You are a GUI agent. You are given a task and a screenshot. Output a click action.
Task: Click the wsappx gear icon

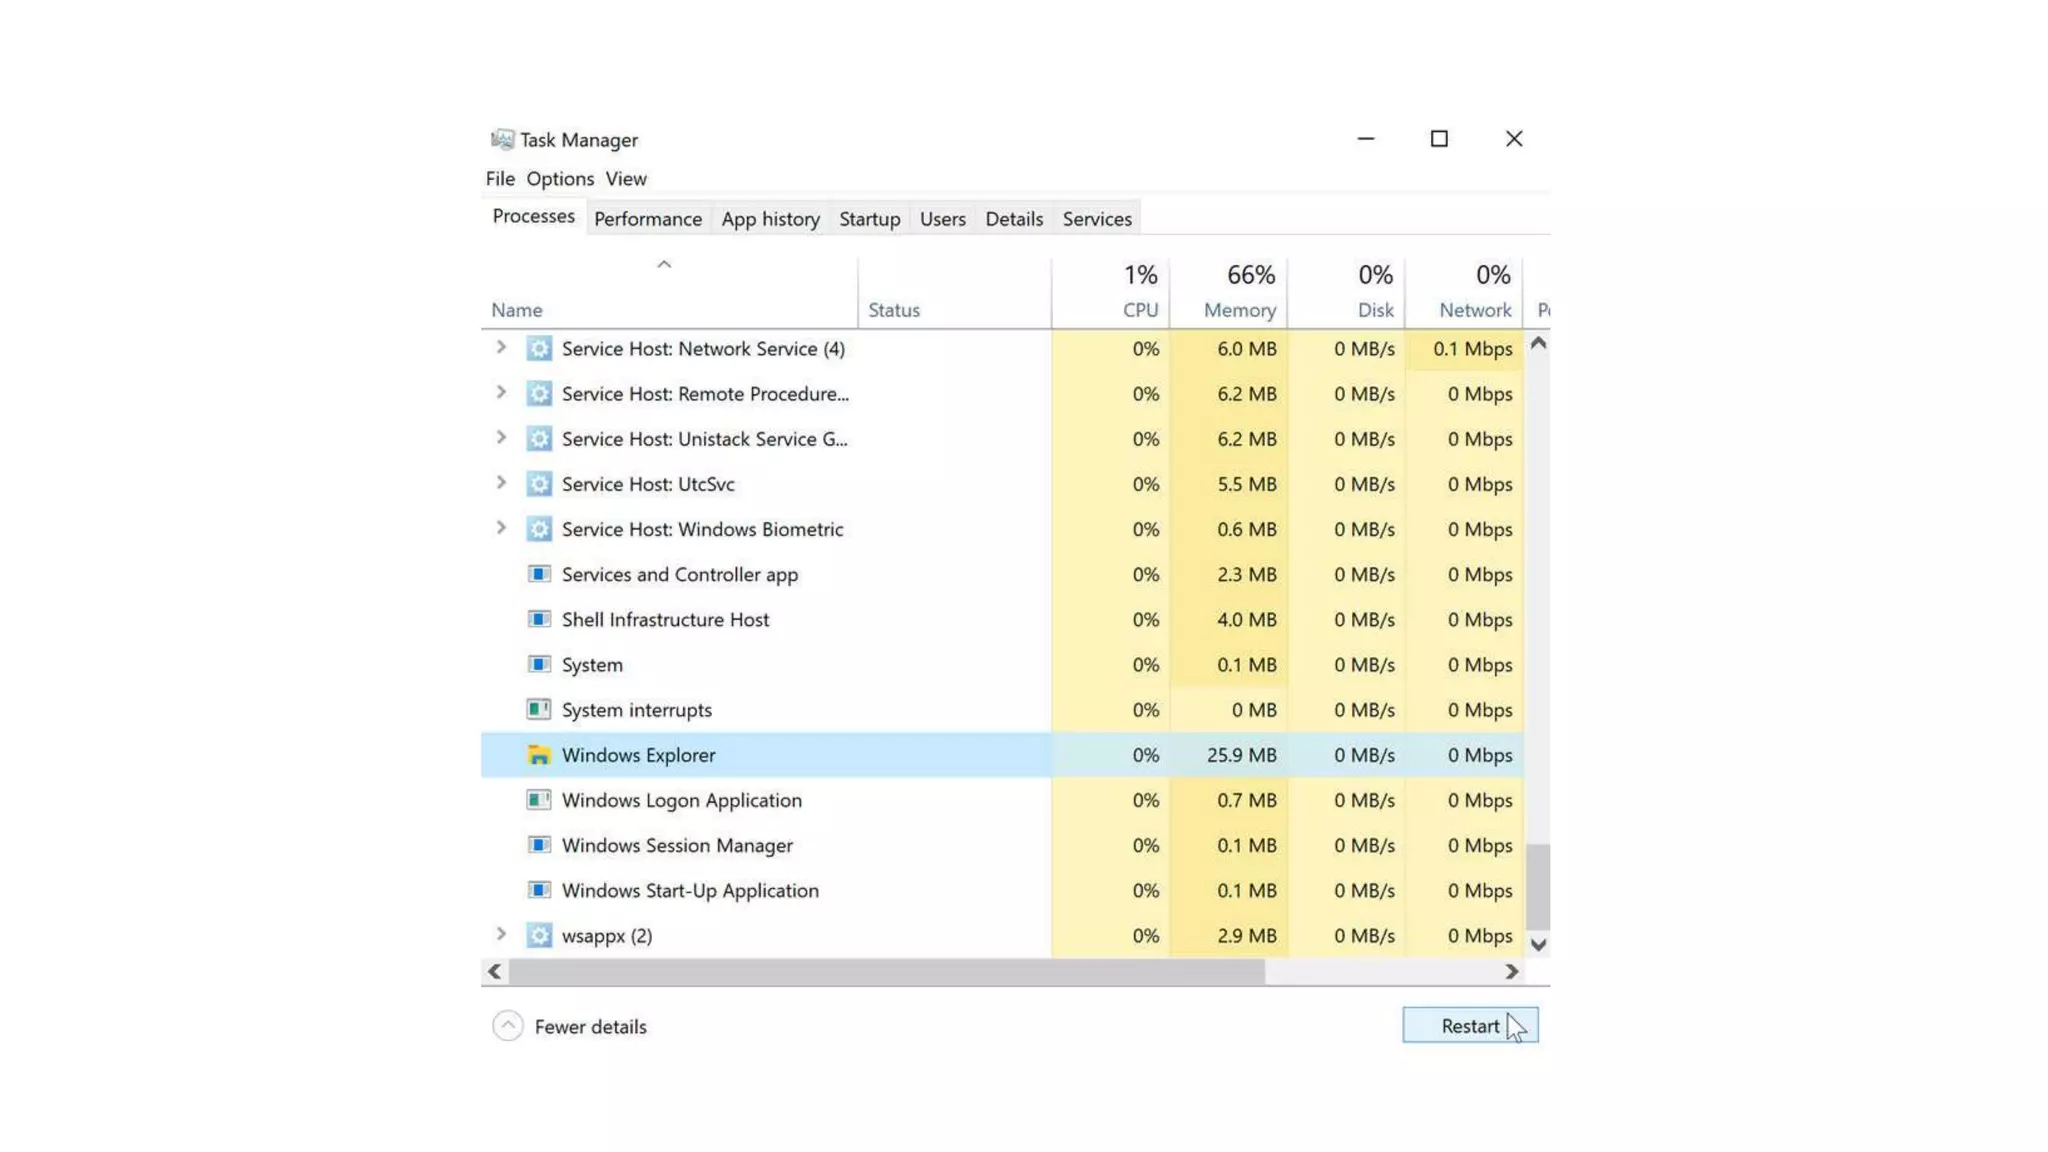539,936
